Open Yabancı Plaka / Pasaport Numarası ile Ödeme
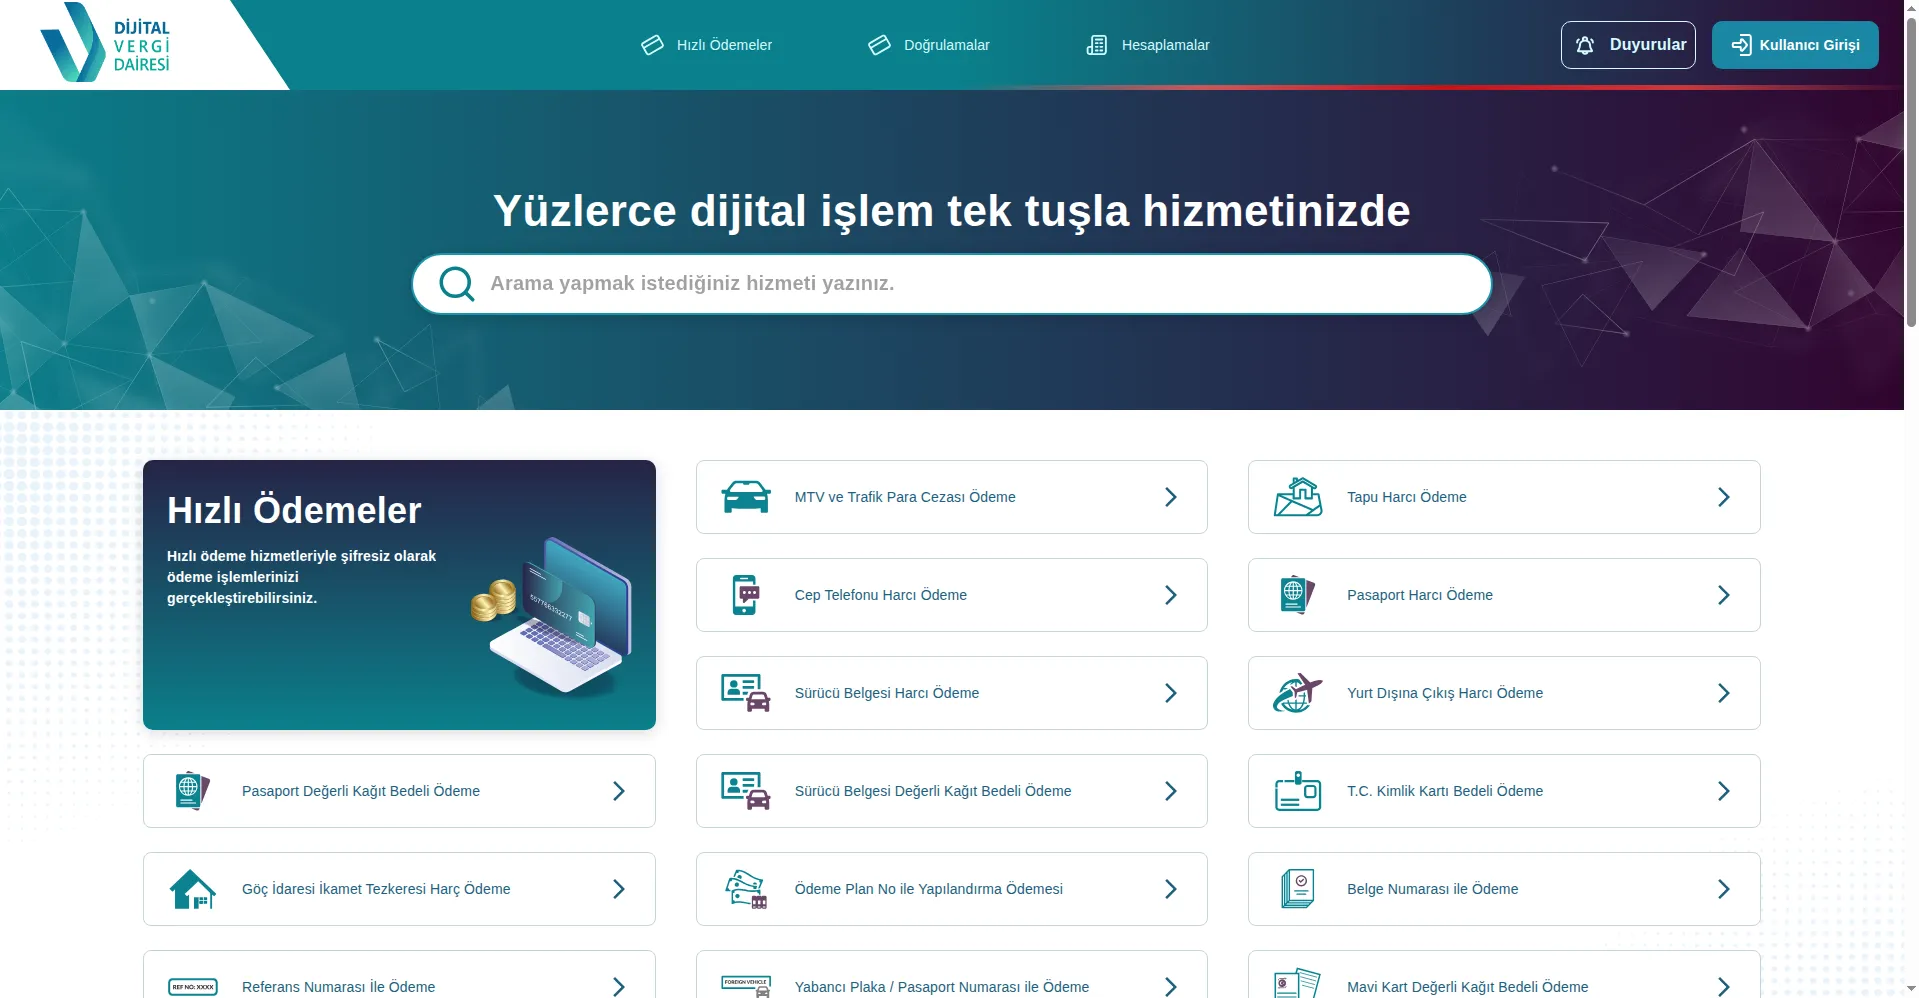 point(952,975)
